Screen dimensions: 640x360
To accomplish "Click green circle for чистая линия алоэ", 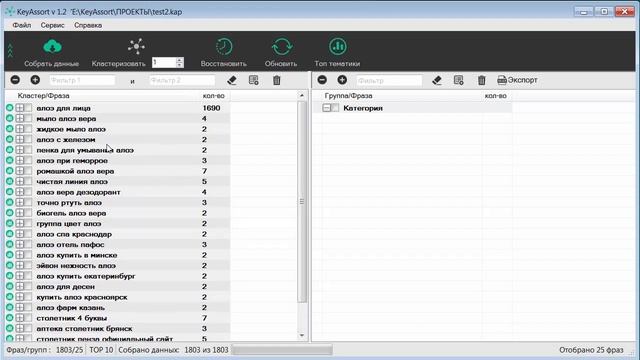I will (x=10, y=182).
